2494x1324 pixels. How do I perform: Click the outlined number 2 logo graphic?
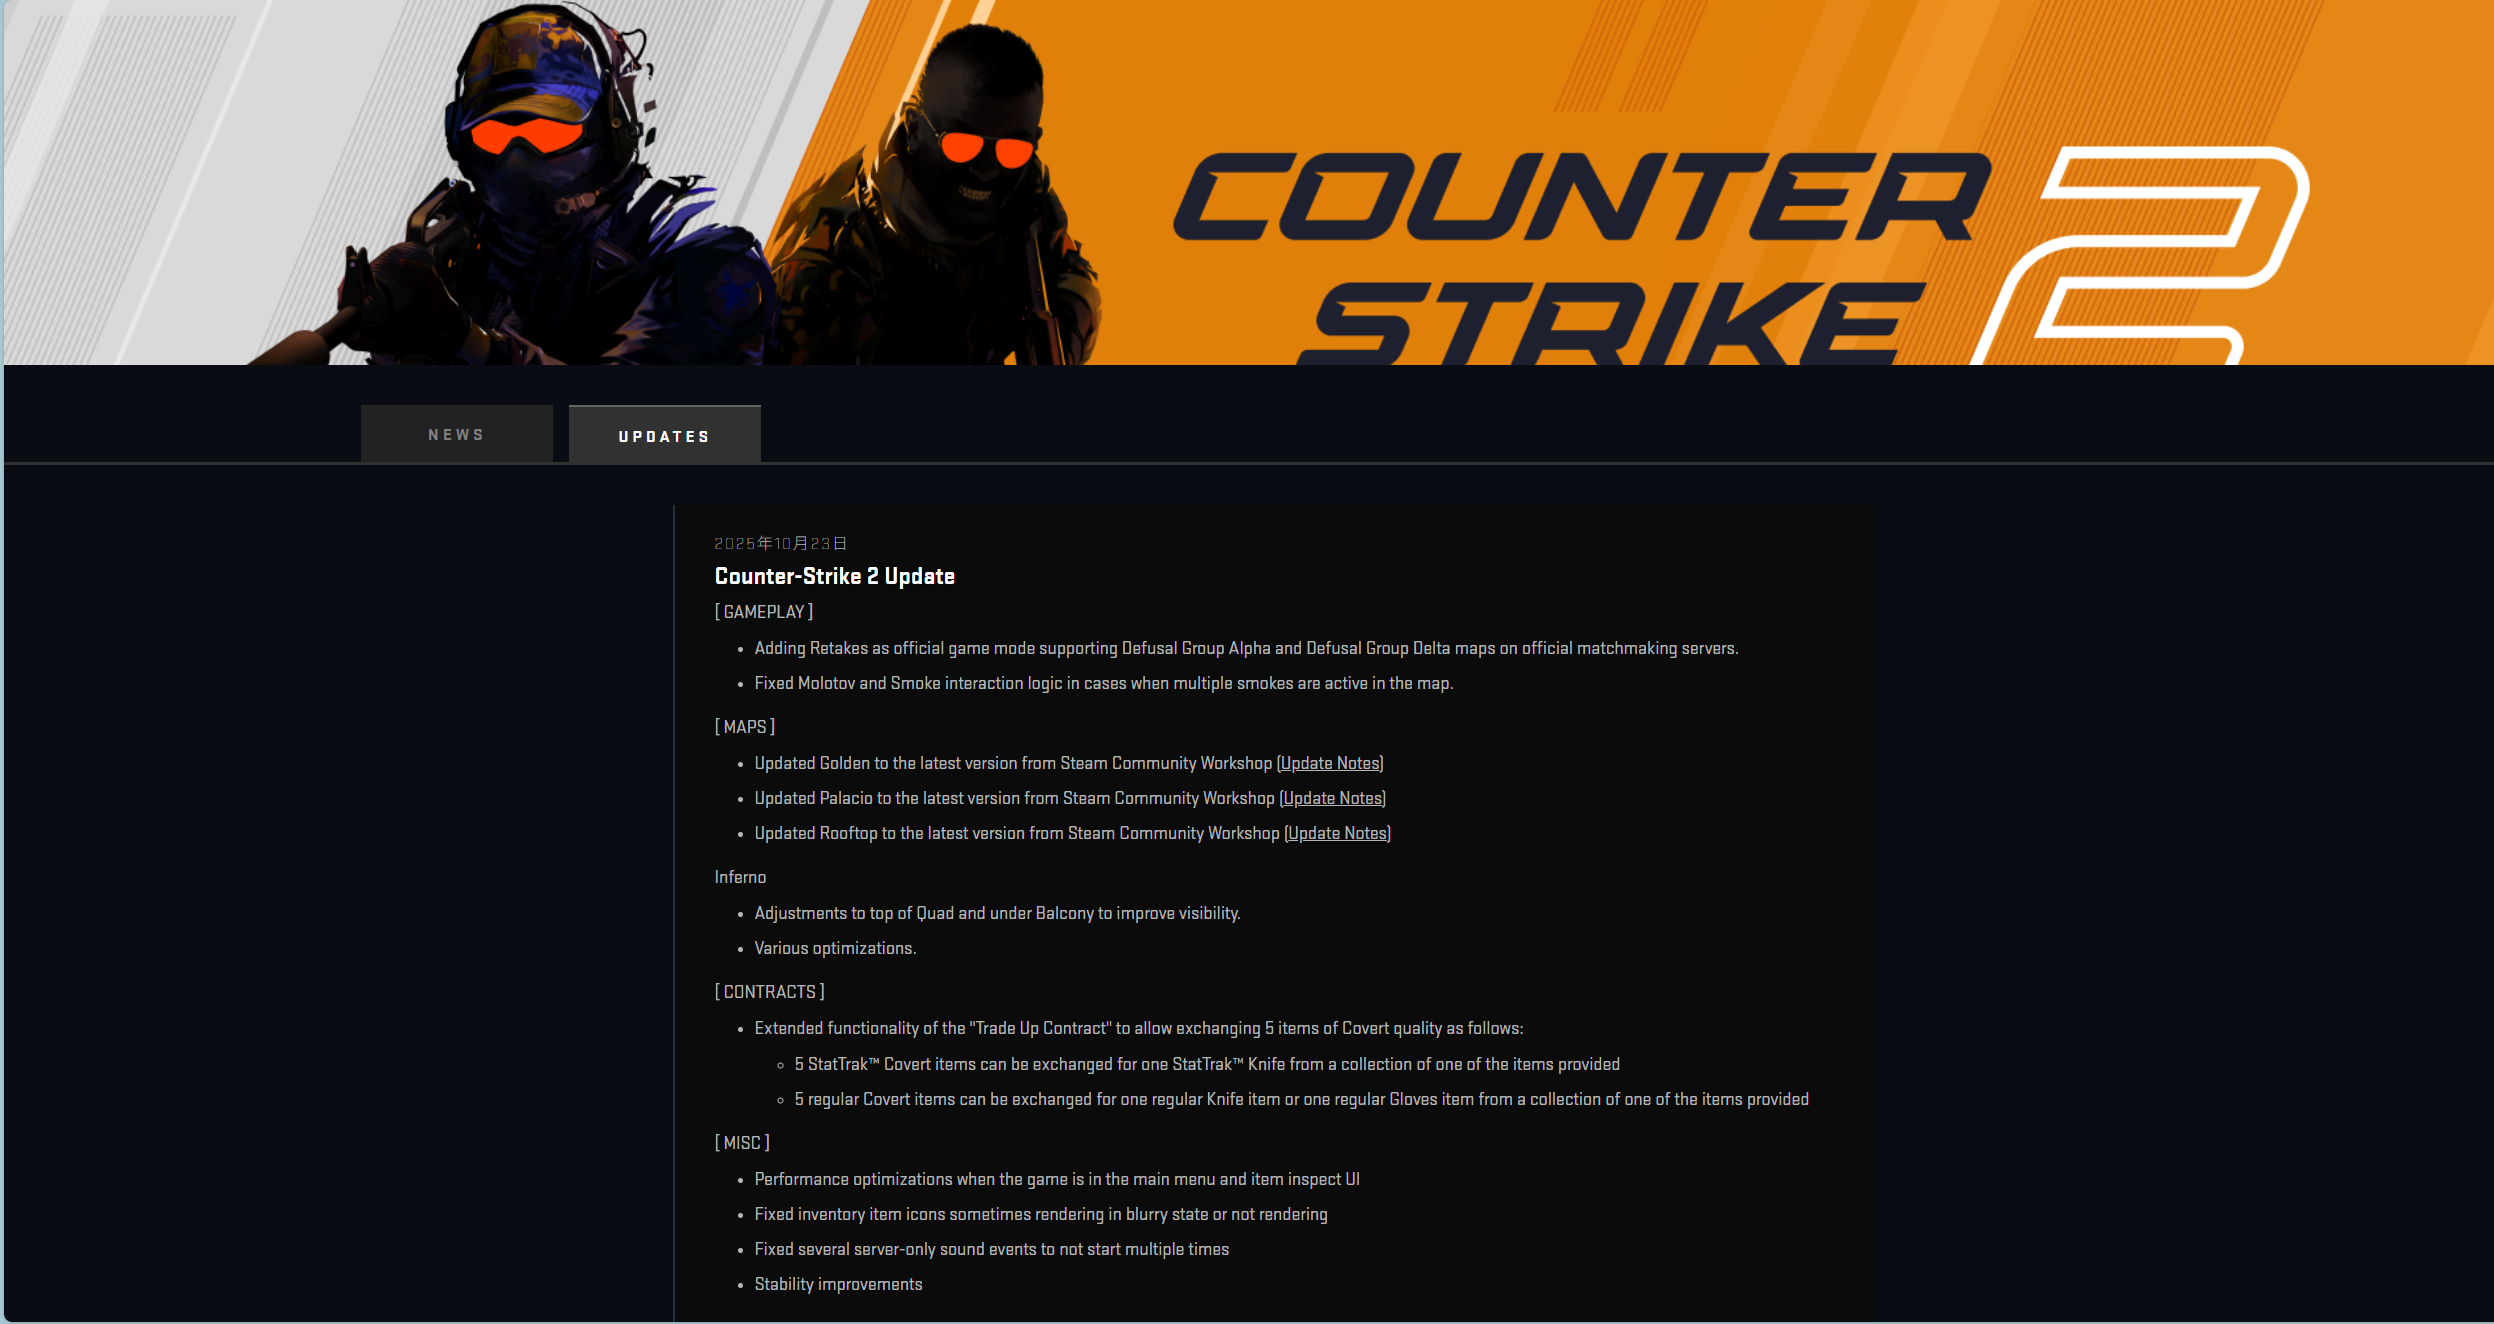[2140, 256]
